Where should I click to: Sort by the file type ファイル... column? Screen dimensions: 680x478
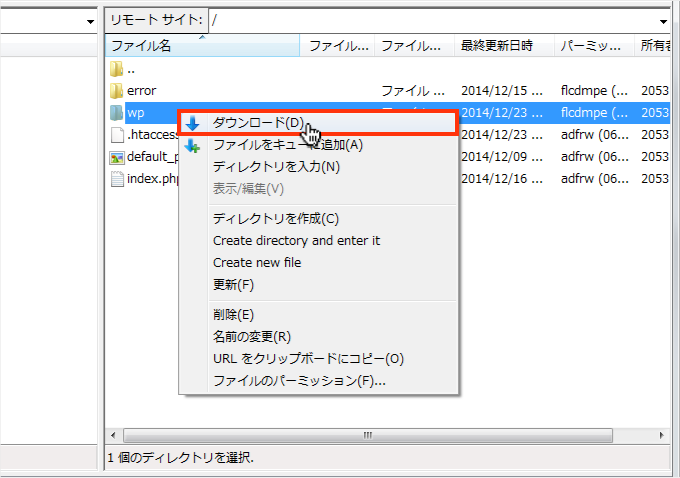[414, 46]
